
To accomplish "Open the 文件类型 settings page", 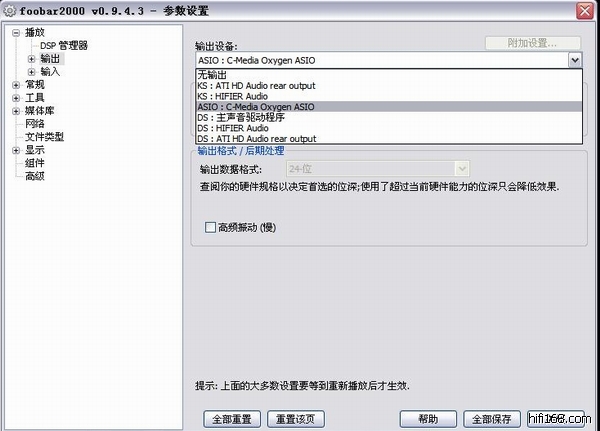I will coord(44,137).
